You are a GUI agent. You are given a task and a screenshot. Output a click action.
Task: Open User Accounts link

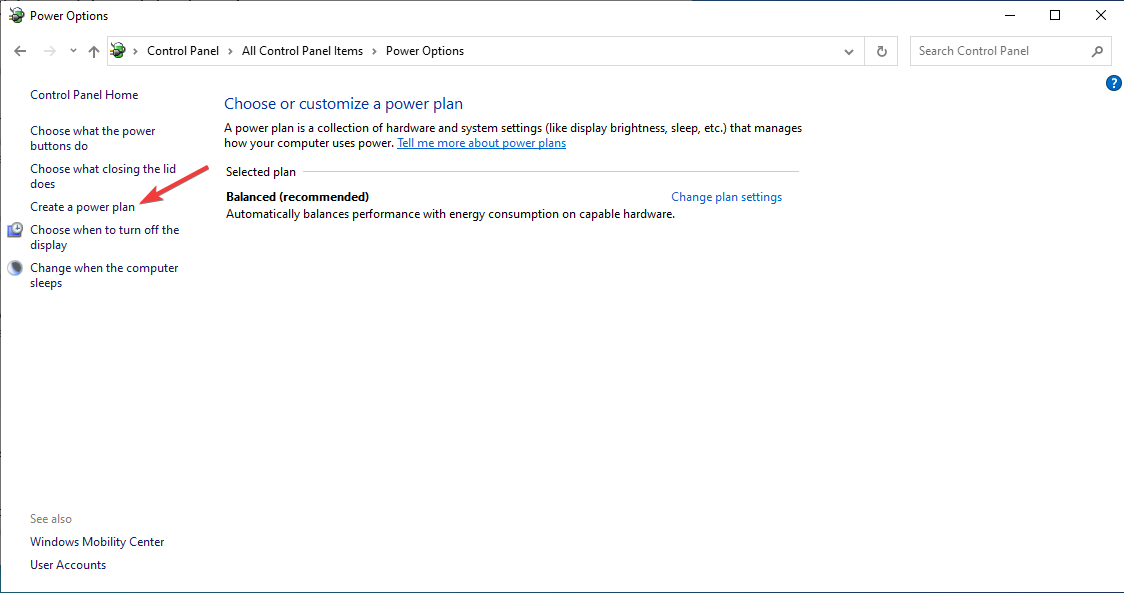click(x=68, y=565)
